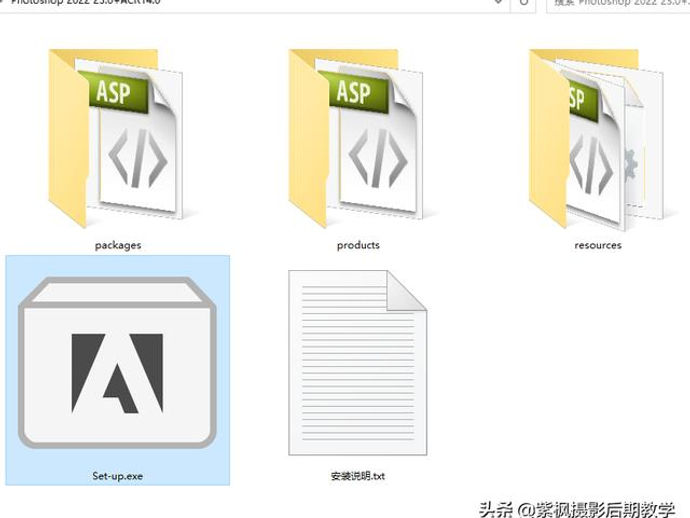Select the resources folder icon

click(x=597, y=138)
